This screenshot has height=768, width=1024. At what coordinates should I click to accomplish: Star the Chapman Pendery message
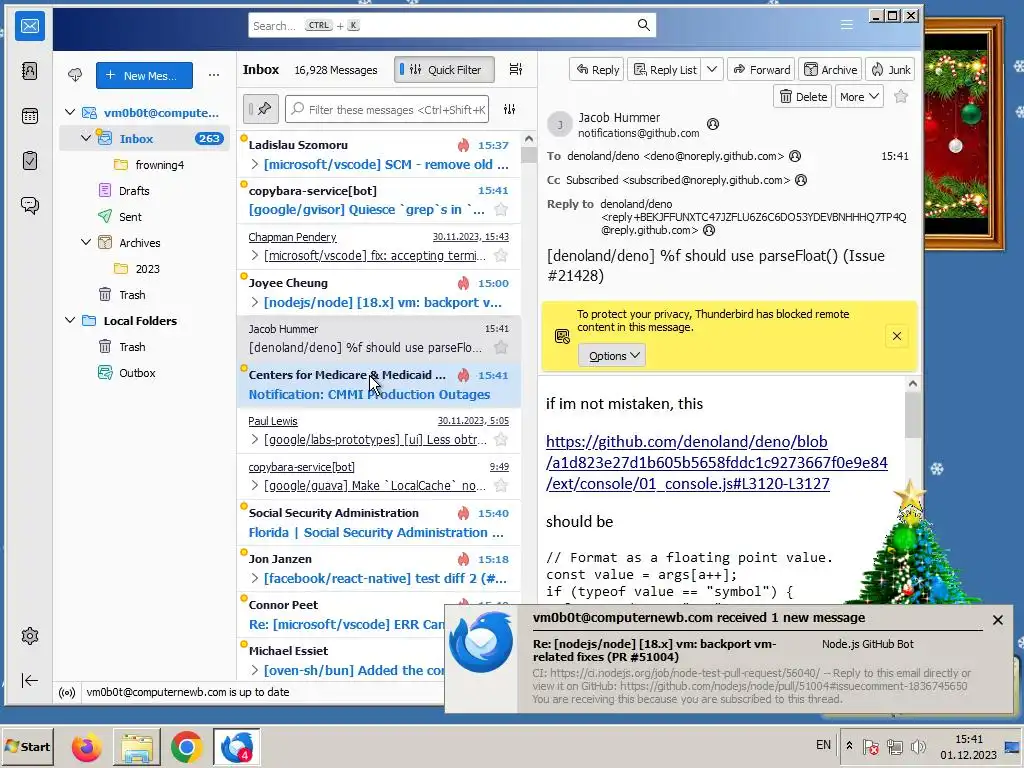point(501,255)
